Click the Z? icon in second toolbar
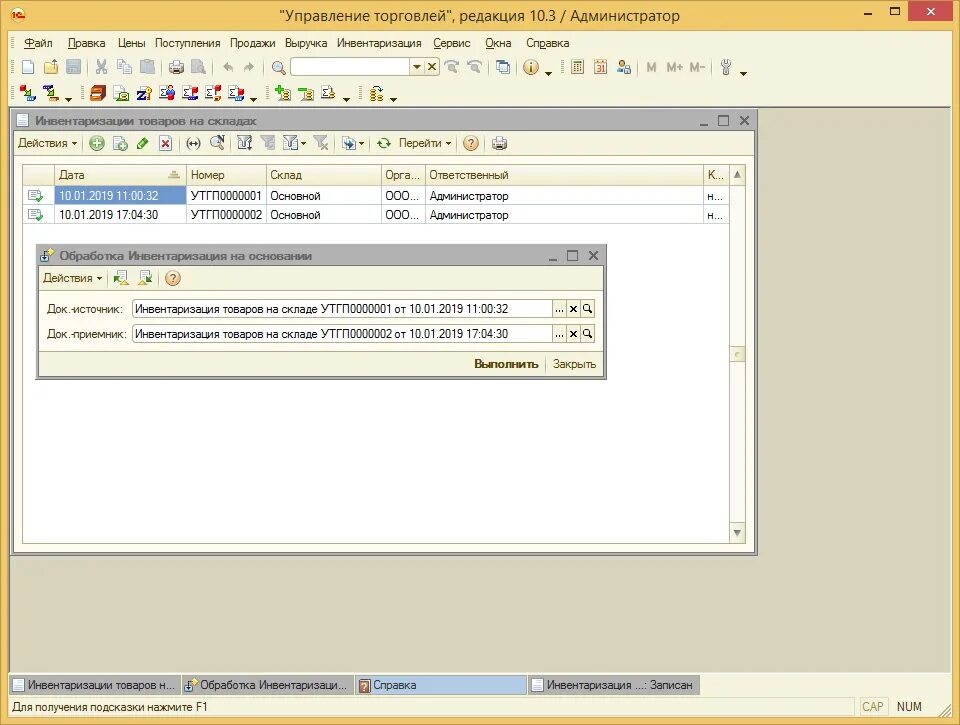 [x=144, y=93]
